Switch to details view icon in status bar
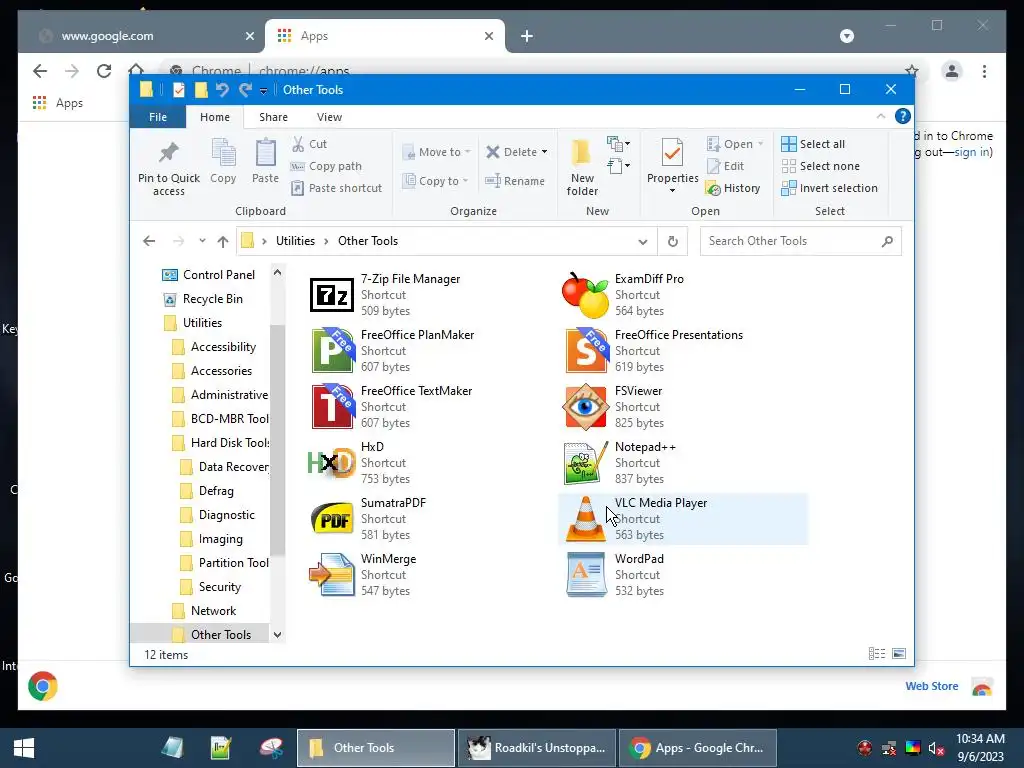Screen dimensions: 1024x768 click(x=877, y=654)
